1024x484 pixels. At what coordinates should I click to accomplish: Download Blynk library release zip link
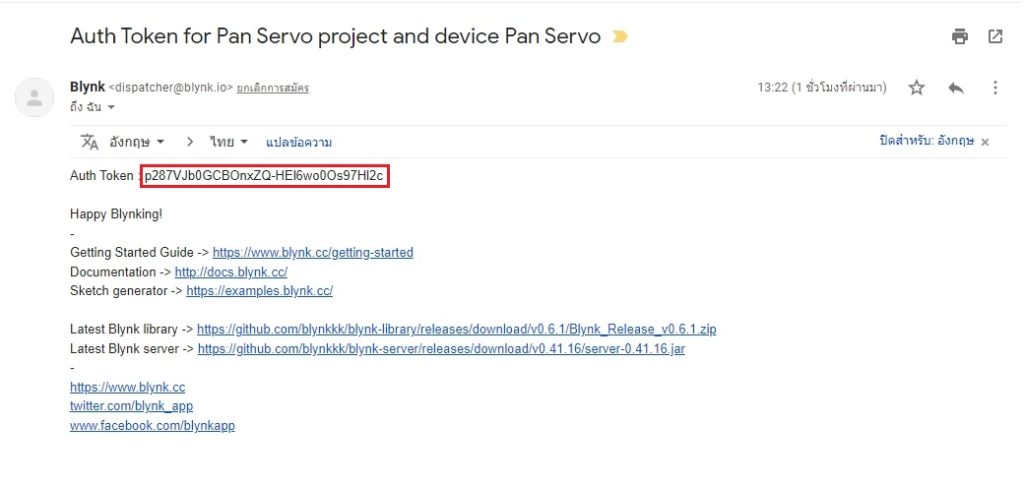[x=456, y=329]
